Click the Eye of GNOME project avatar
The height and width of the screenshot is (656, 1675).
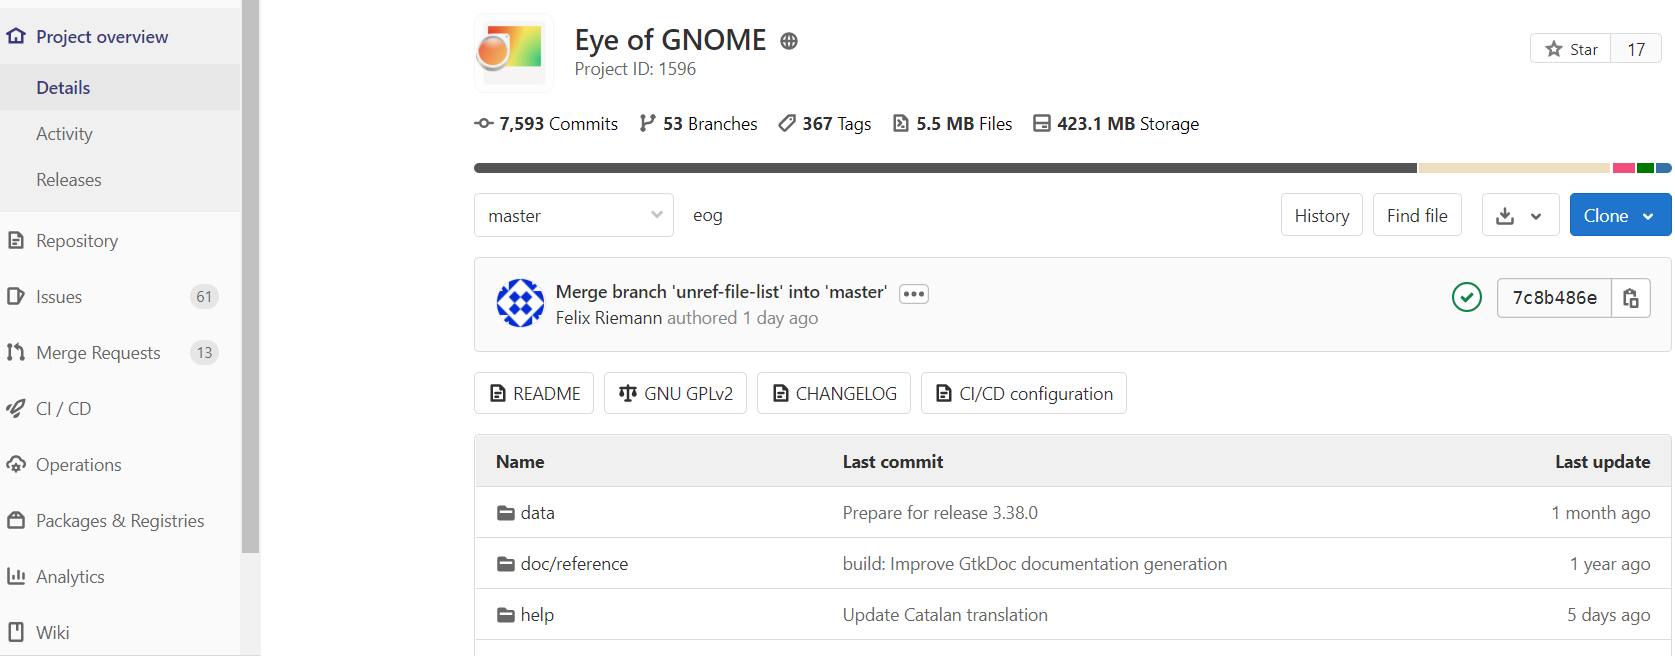click(x=513, y=52)
